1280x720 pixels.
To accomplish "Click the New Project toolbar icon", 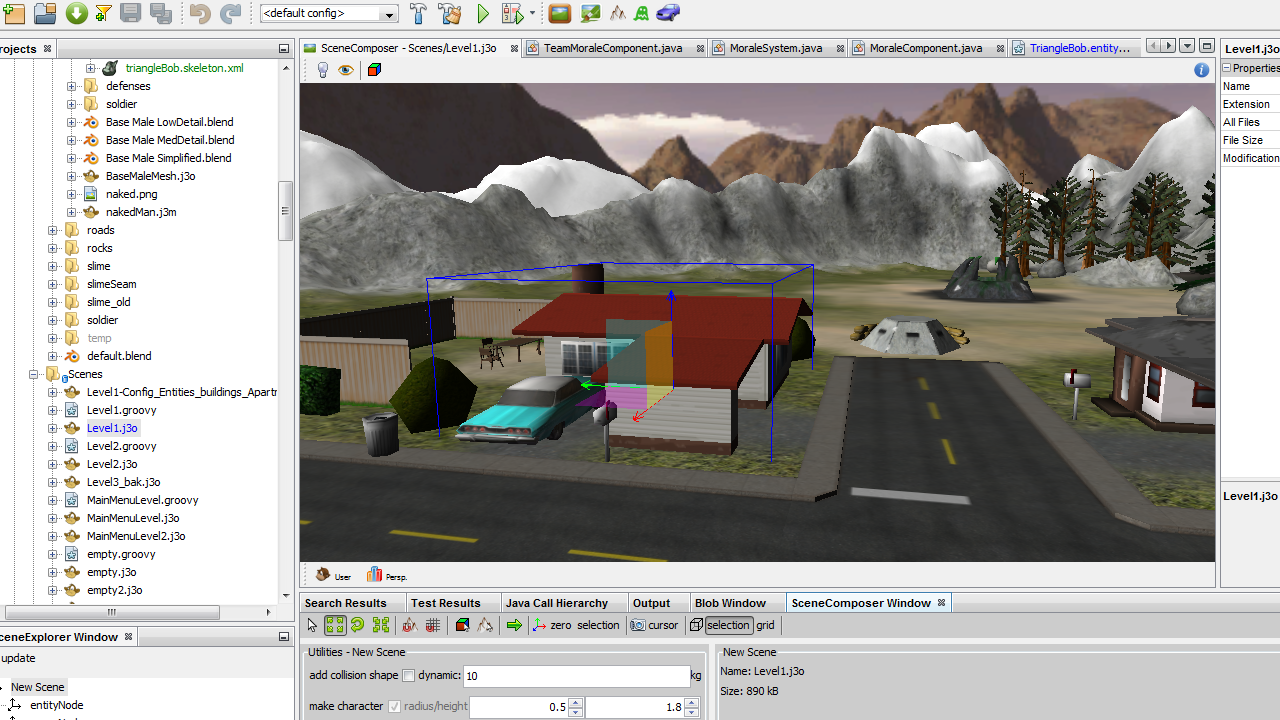I will 14,14.
